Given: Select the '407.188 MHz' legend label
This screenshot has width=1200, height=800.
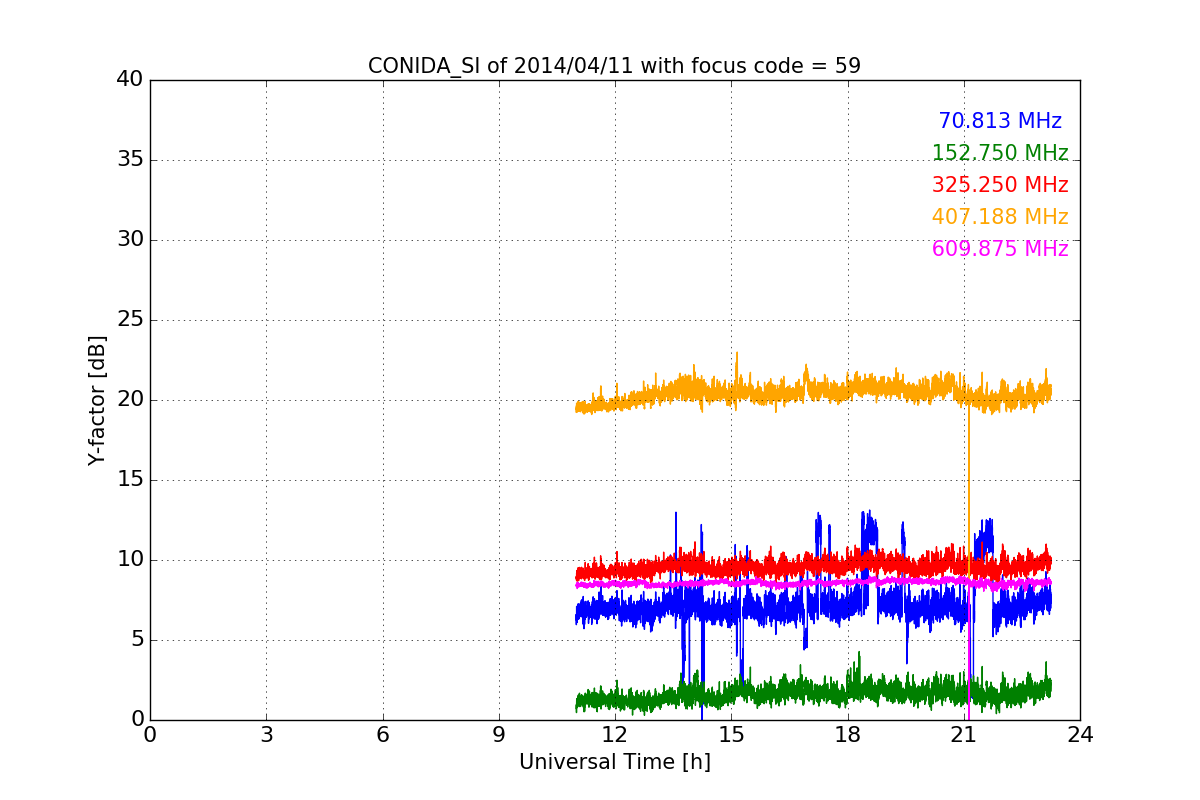Looking at the screenshot, I should (1000, 217).
